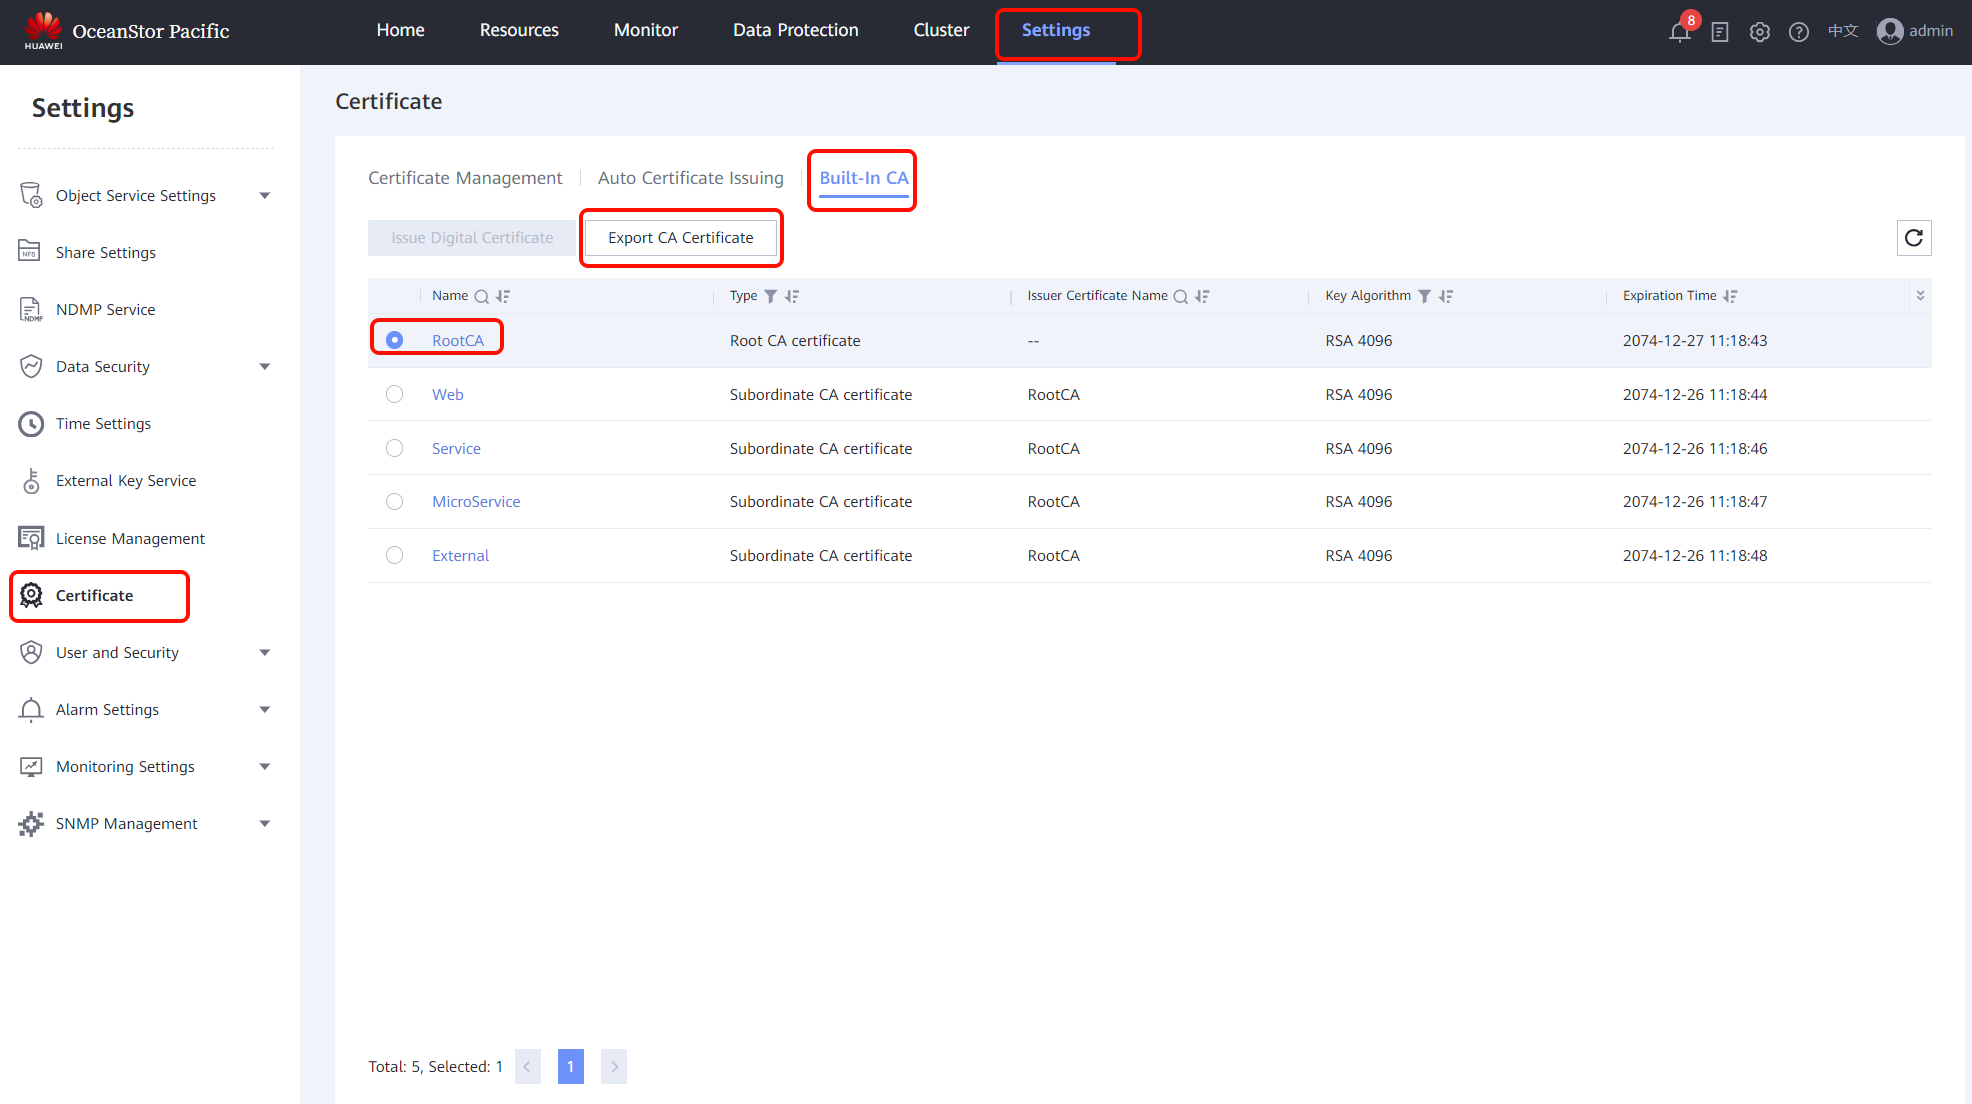Click the help question mark icon
The height and width of the screenshot is (1104, 1972).
(1799, 32)
